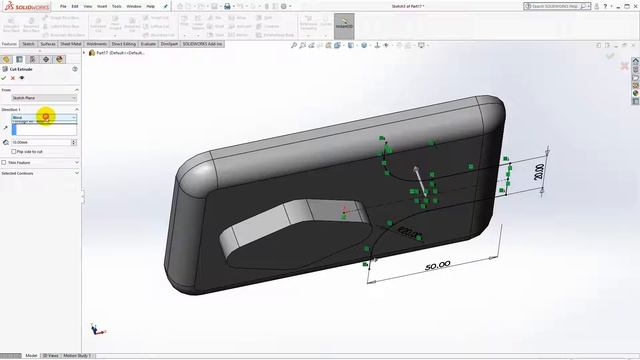Collapse the Direction 1 section chevron
Screen dimensions: 640x360
[76, 109]
